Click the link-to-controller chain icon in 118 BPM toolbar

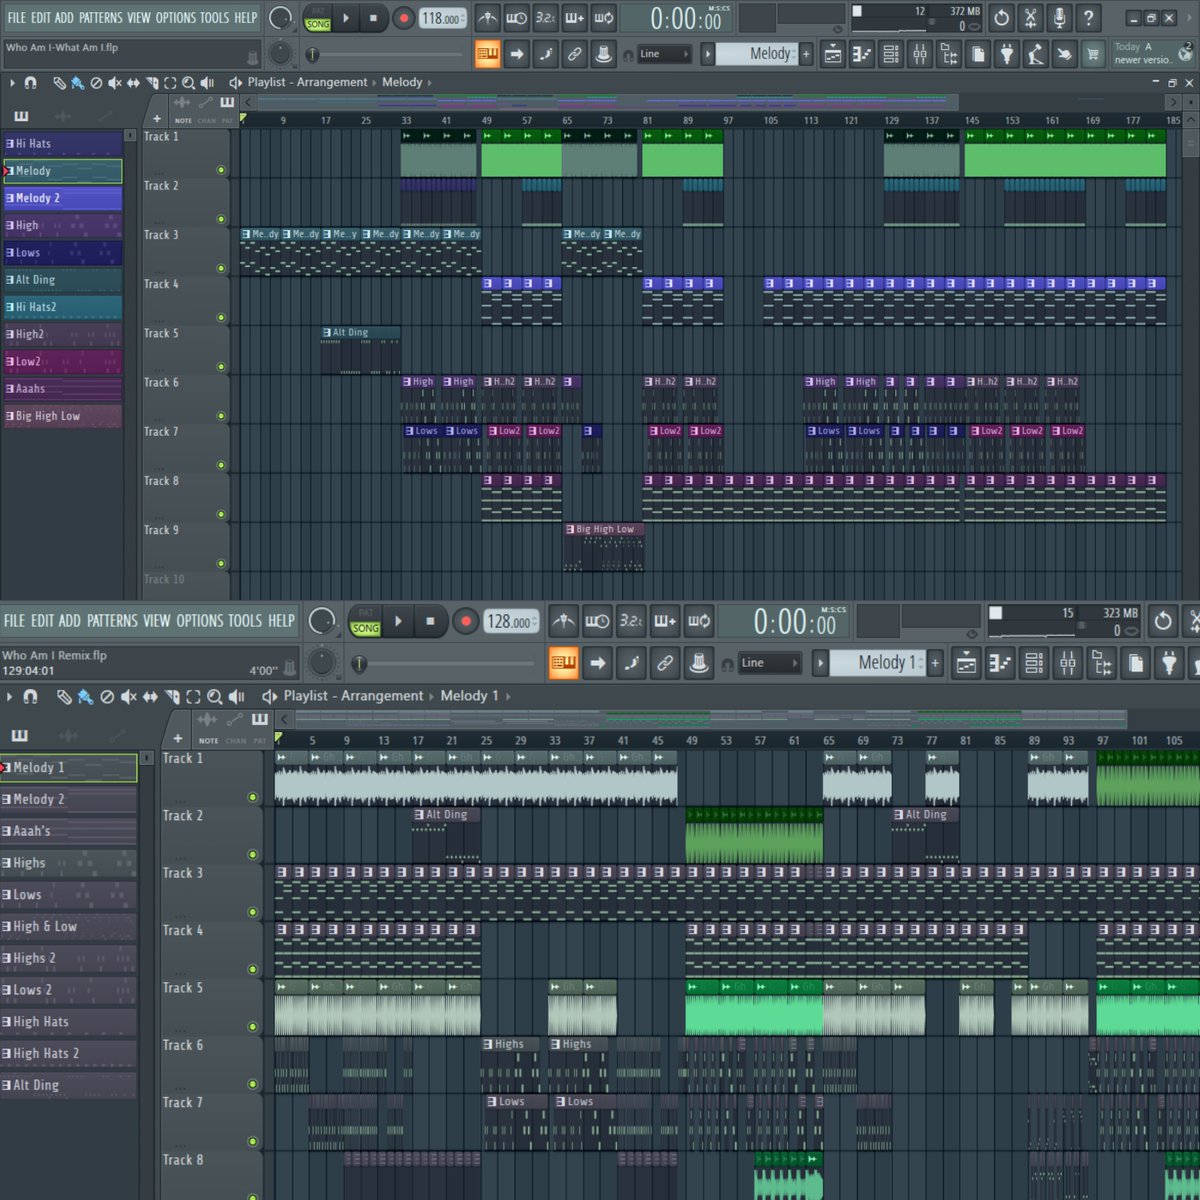575,54
